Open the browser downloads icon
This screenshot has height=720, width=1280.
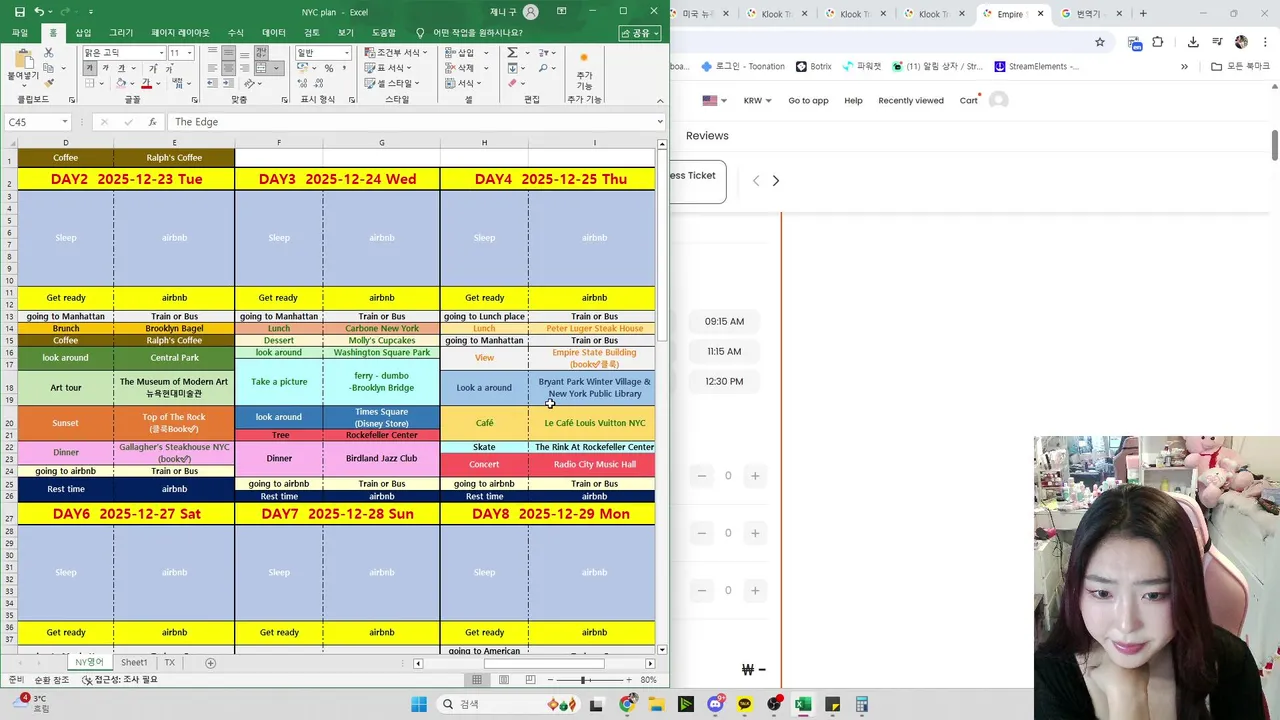pyautogui.click(x=1193, y=42)
